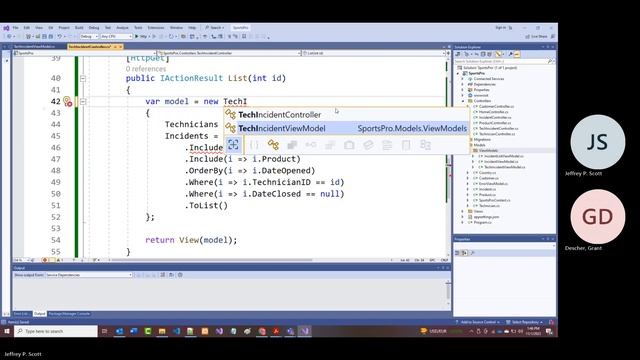This screenshot has width=640, height=360.
Task: Open TechIncidentController.cs in Solution Explorer
Action: pos(498,128)
